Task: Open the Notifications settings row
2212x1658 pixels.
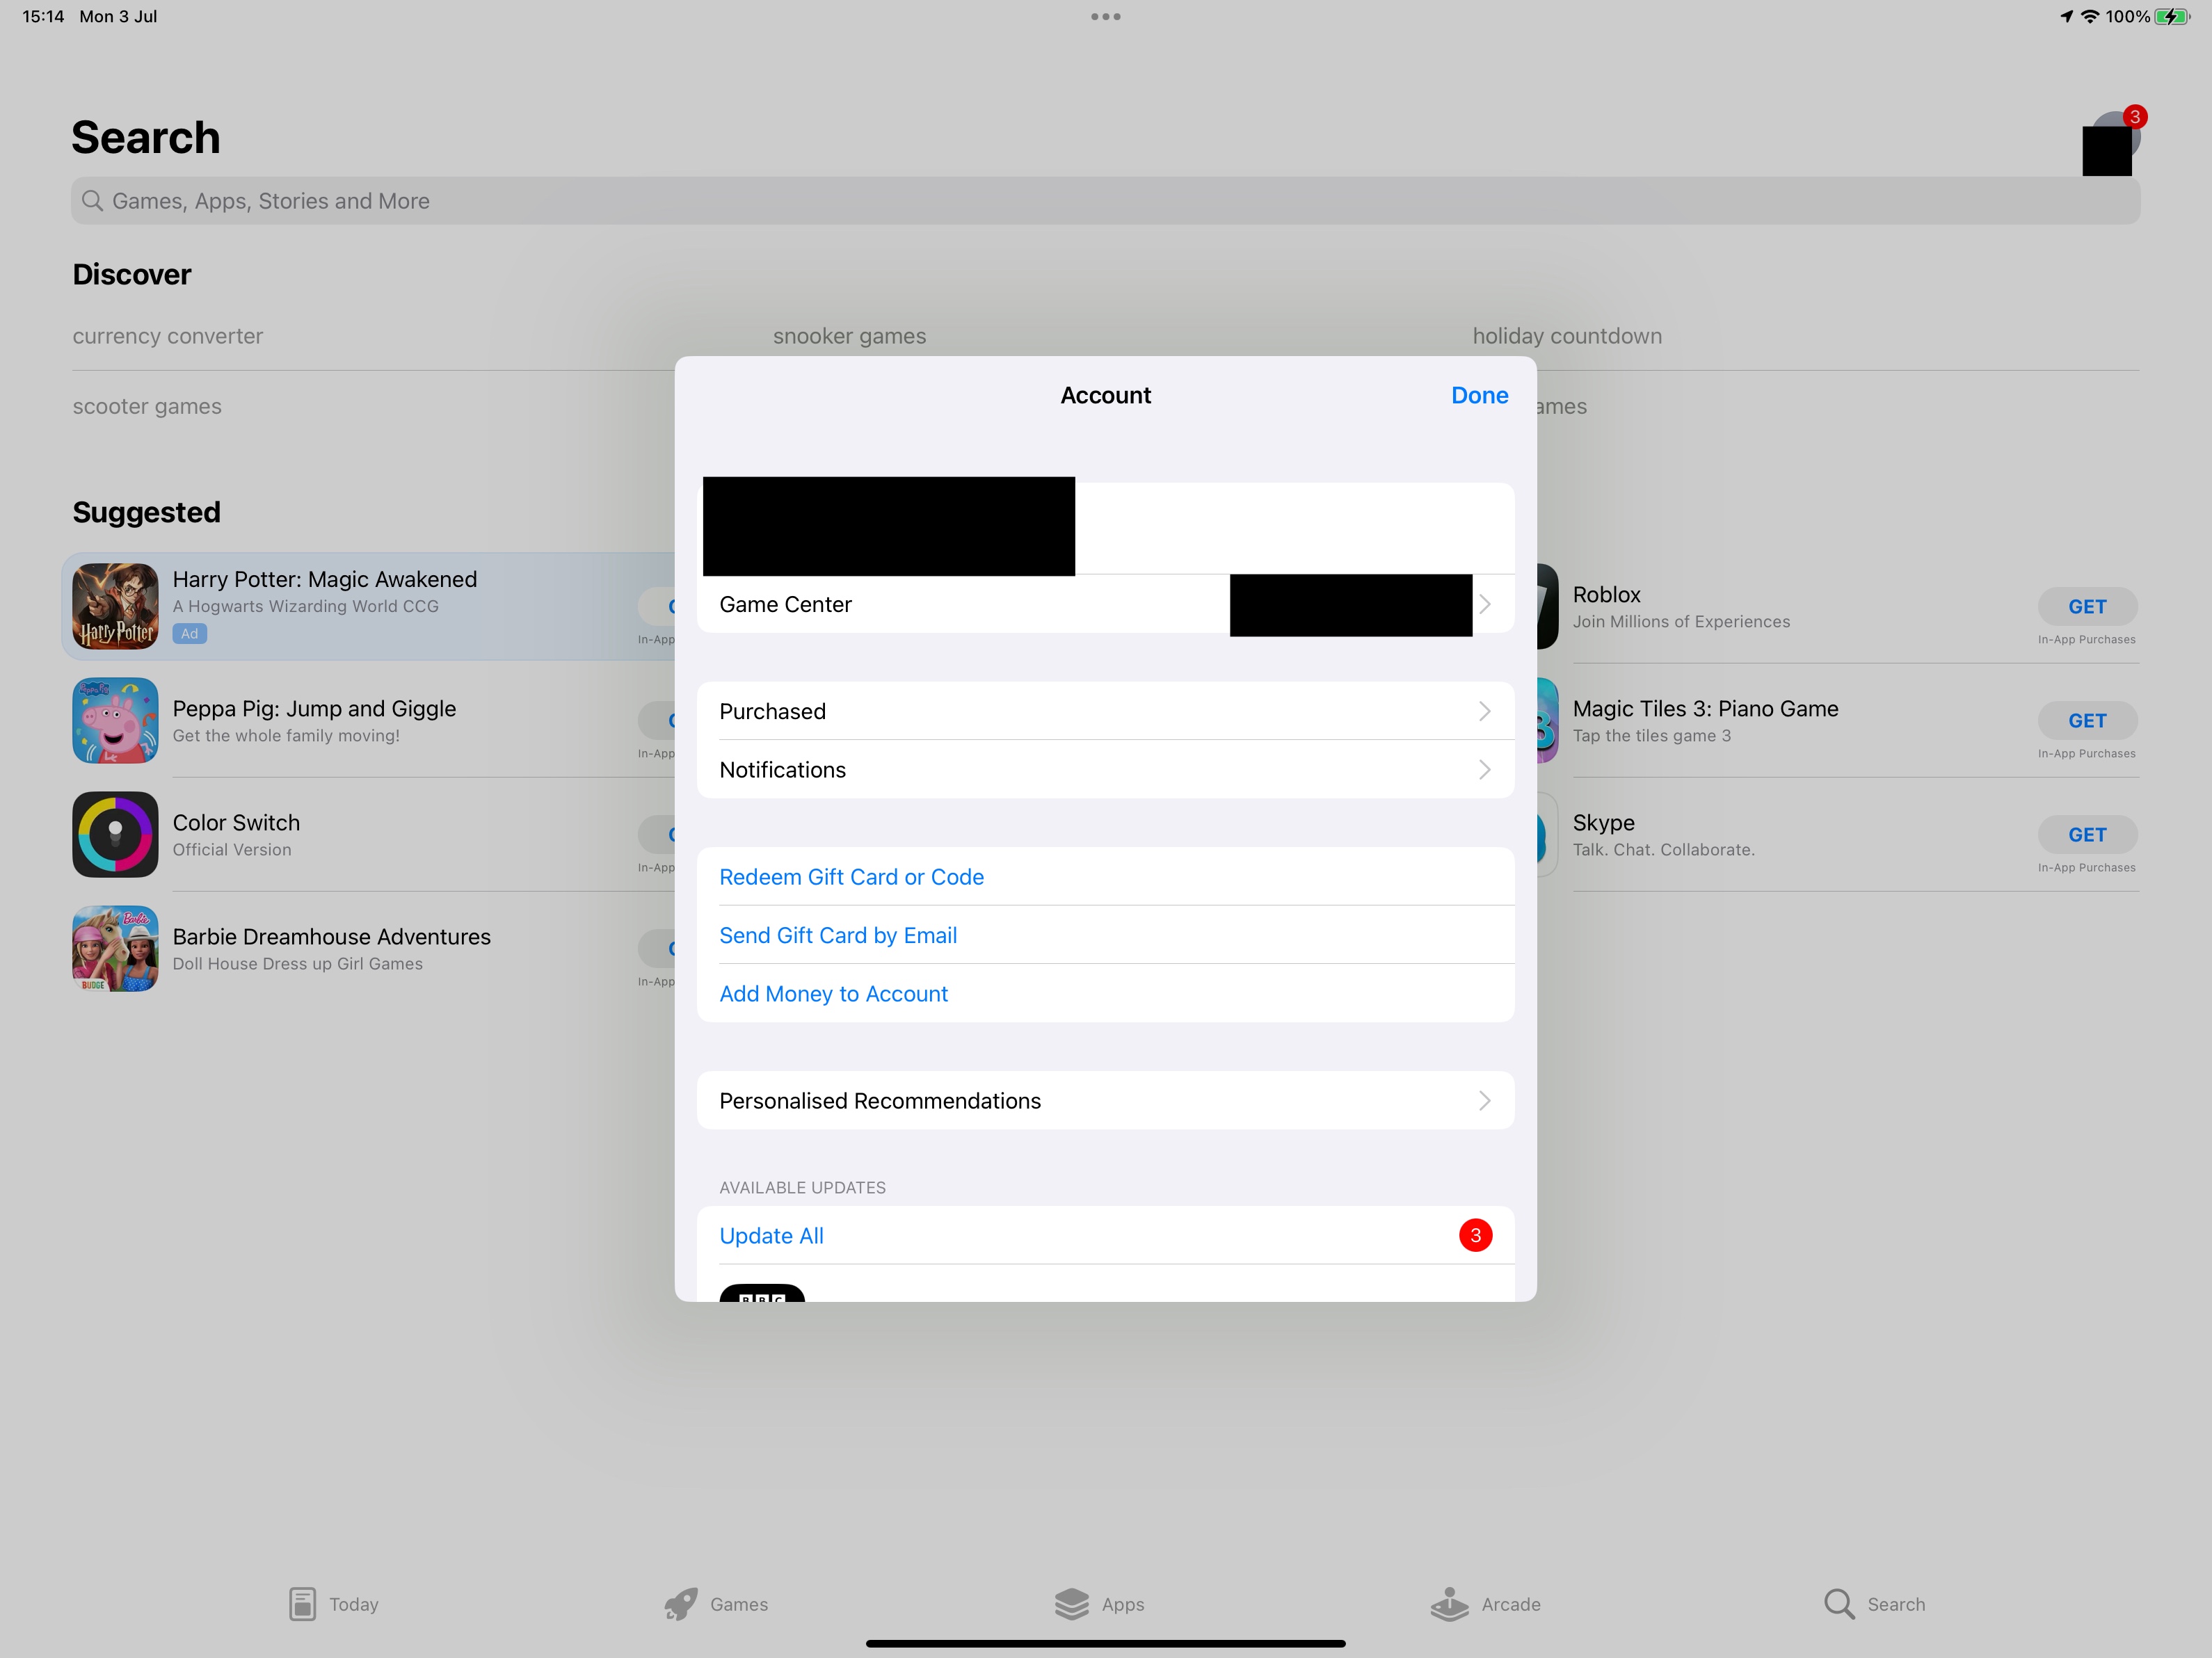Action: [x=1105, y=769]
